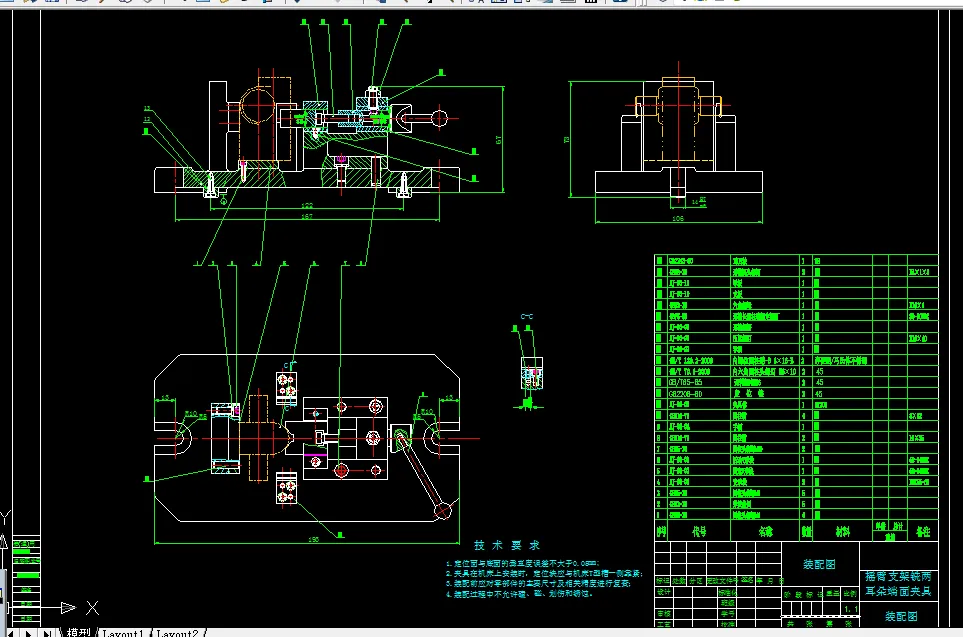Select the 106 dimension on side view
963x637 pixels.
pyautogui.click(x=677, y=218)
